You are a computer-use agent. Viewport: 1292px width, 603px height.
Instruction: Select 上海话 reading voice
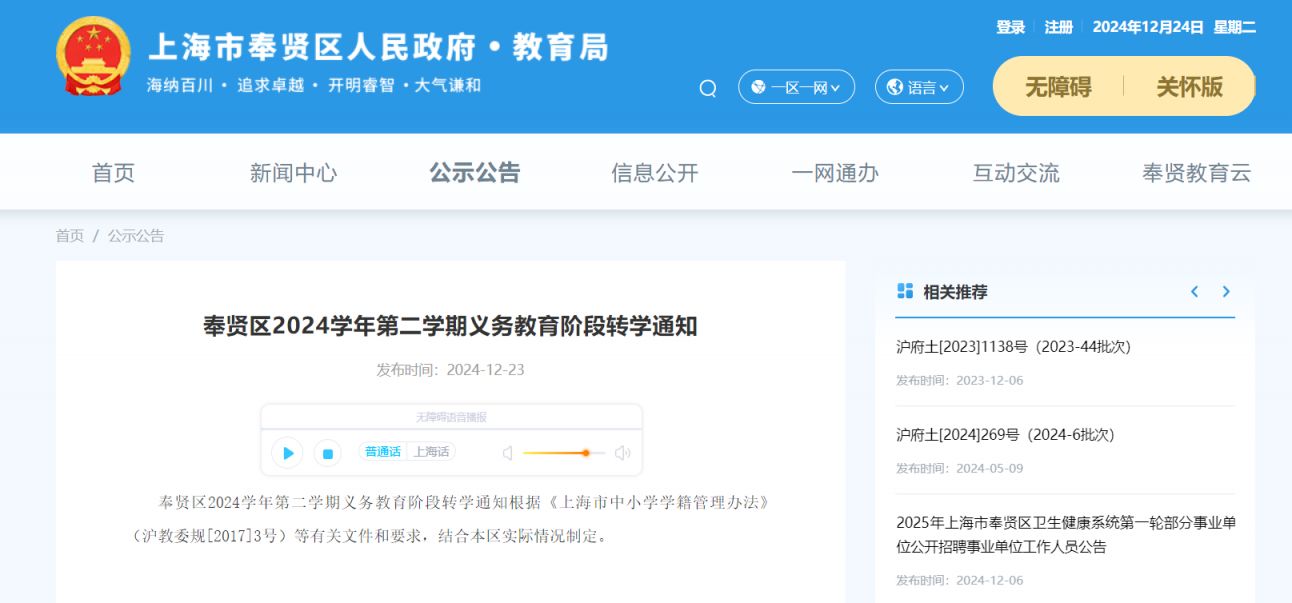coord(431,452)
